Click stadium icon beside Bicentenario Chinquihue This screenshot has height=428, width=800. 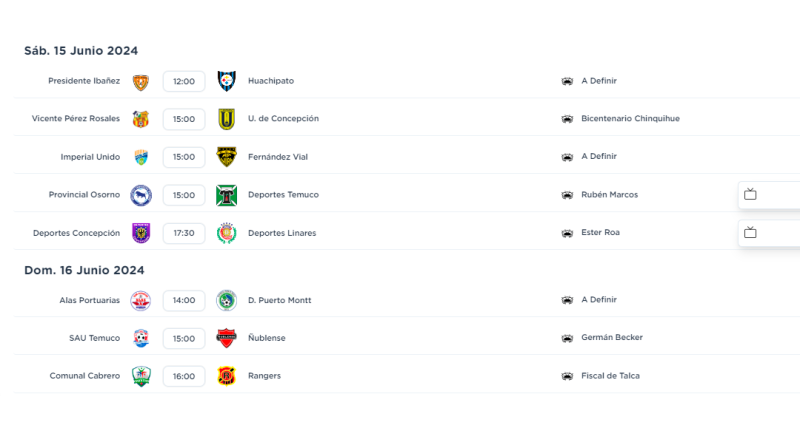coord(567,119)
